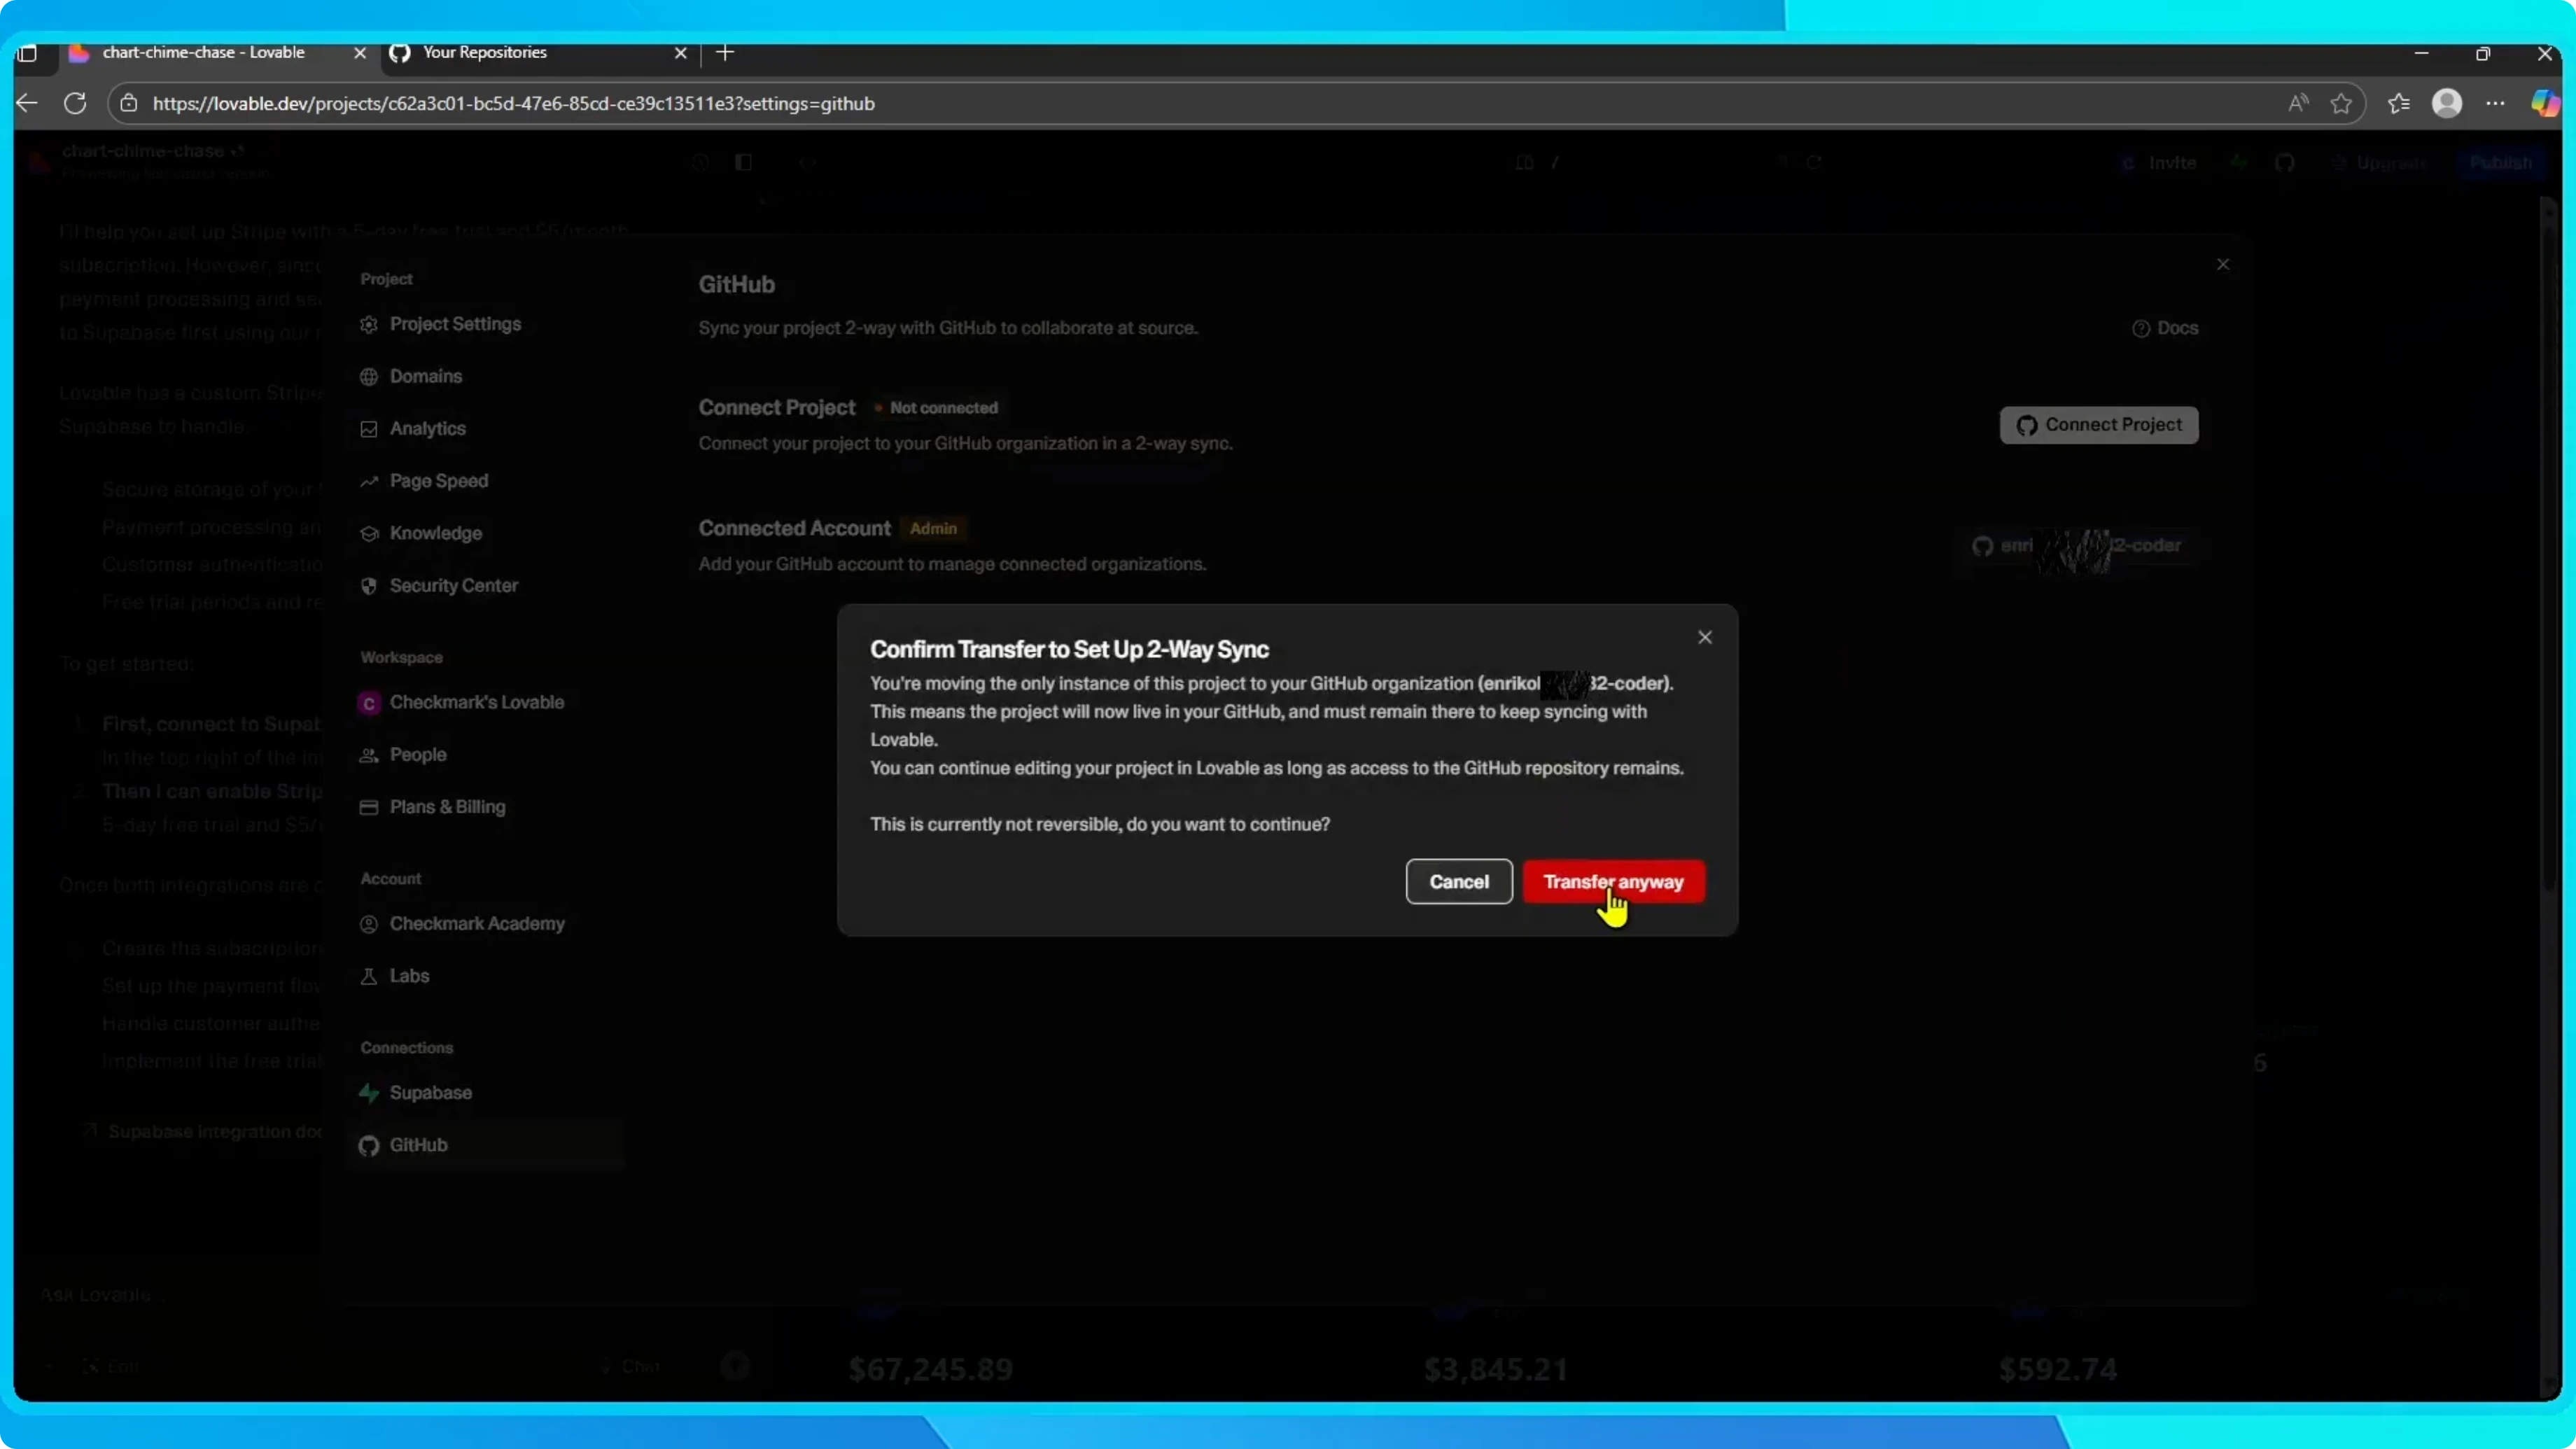Click the Plans & Billing card icon
2576x1449 pixels.
pyautogui.click(x=369, y=807)
